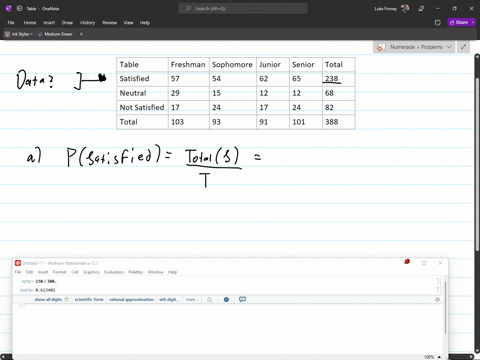
Task: Click the notebook icon beside Numerade
Action: [x=381, y=47]
